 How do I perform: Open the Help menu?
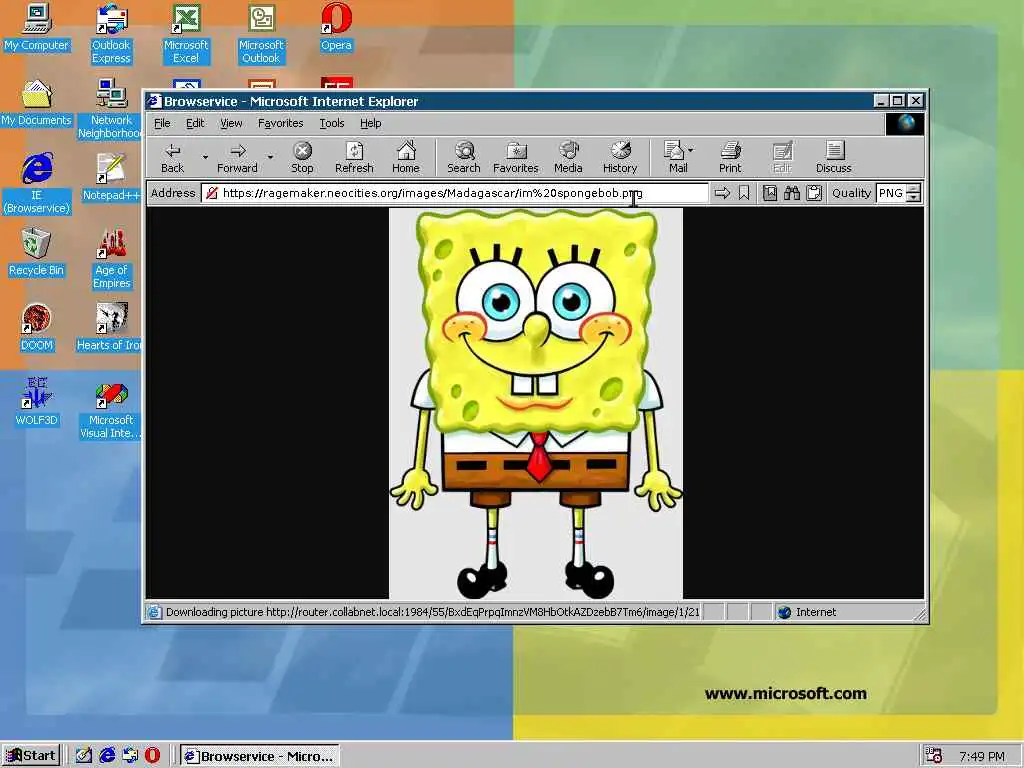(370, 123)
